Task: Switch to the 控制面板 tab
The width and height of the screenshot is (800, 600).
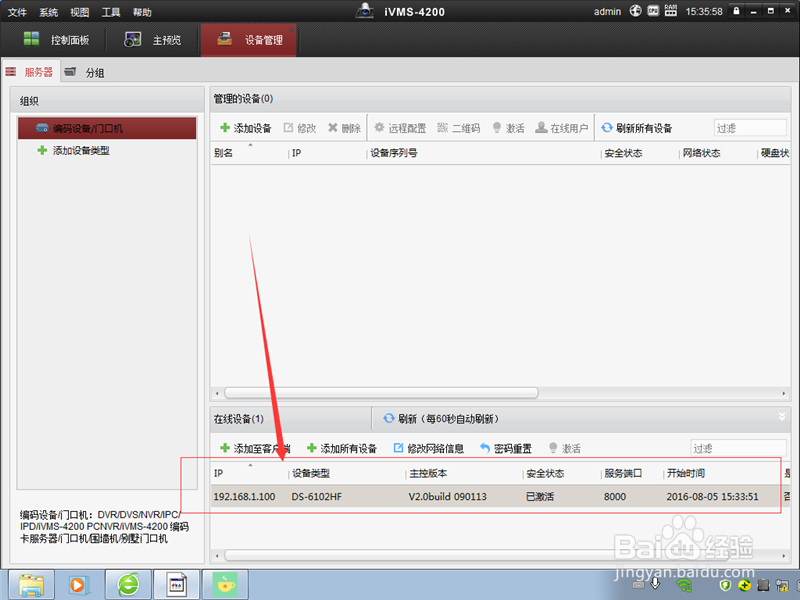Action: [56, 40]
